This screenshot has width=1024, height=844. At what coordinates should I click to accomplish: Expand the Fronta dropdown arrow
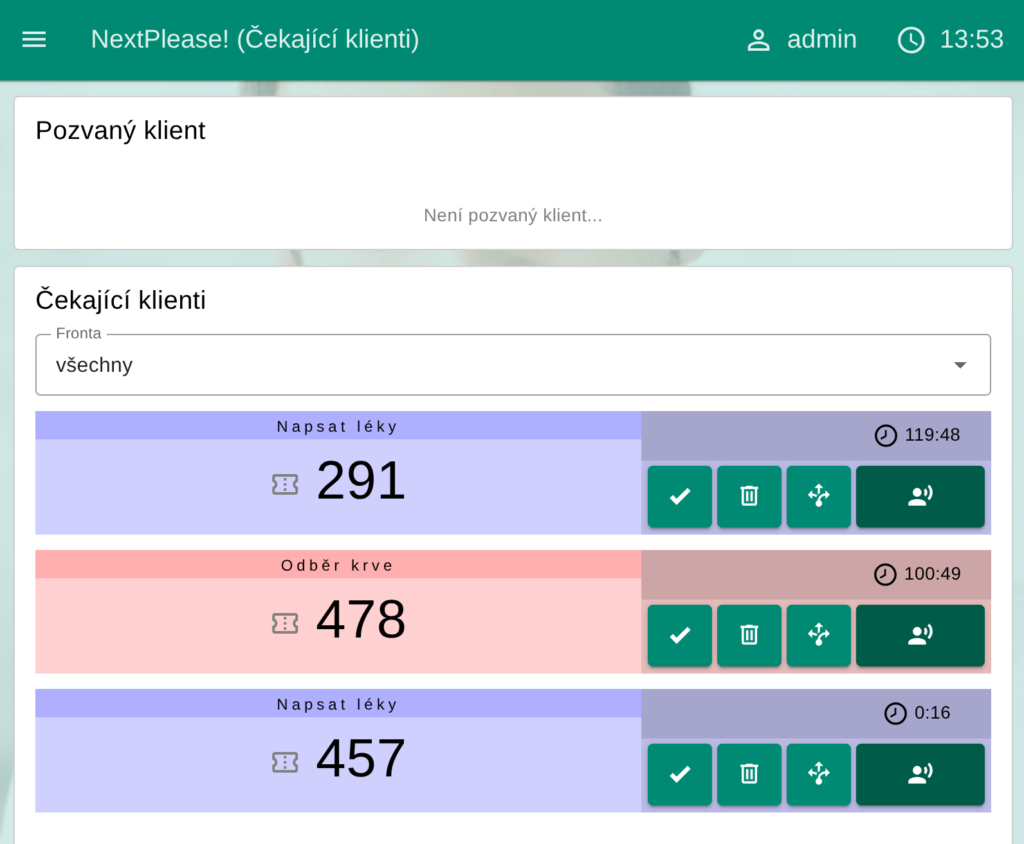tap(960, 365)
